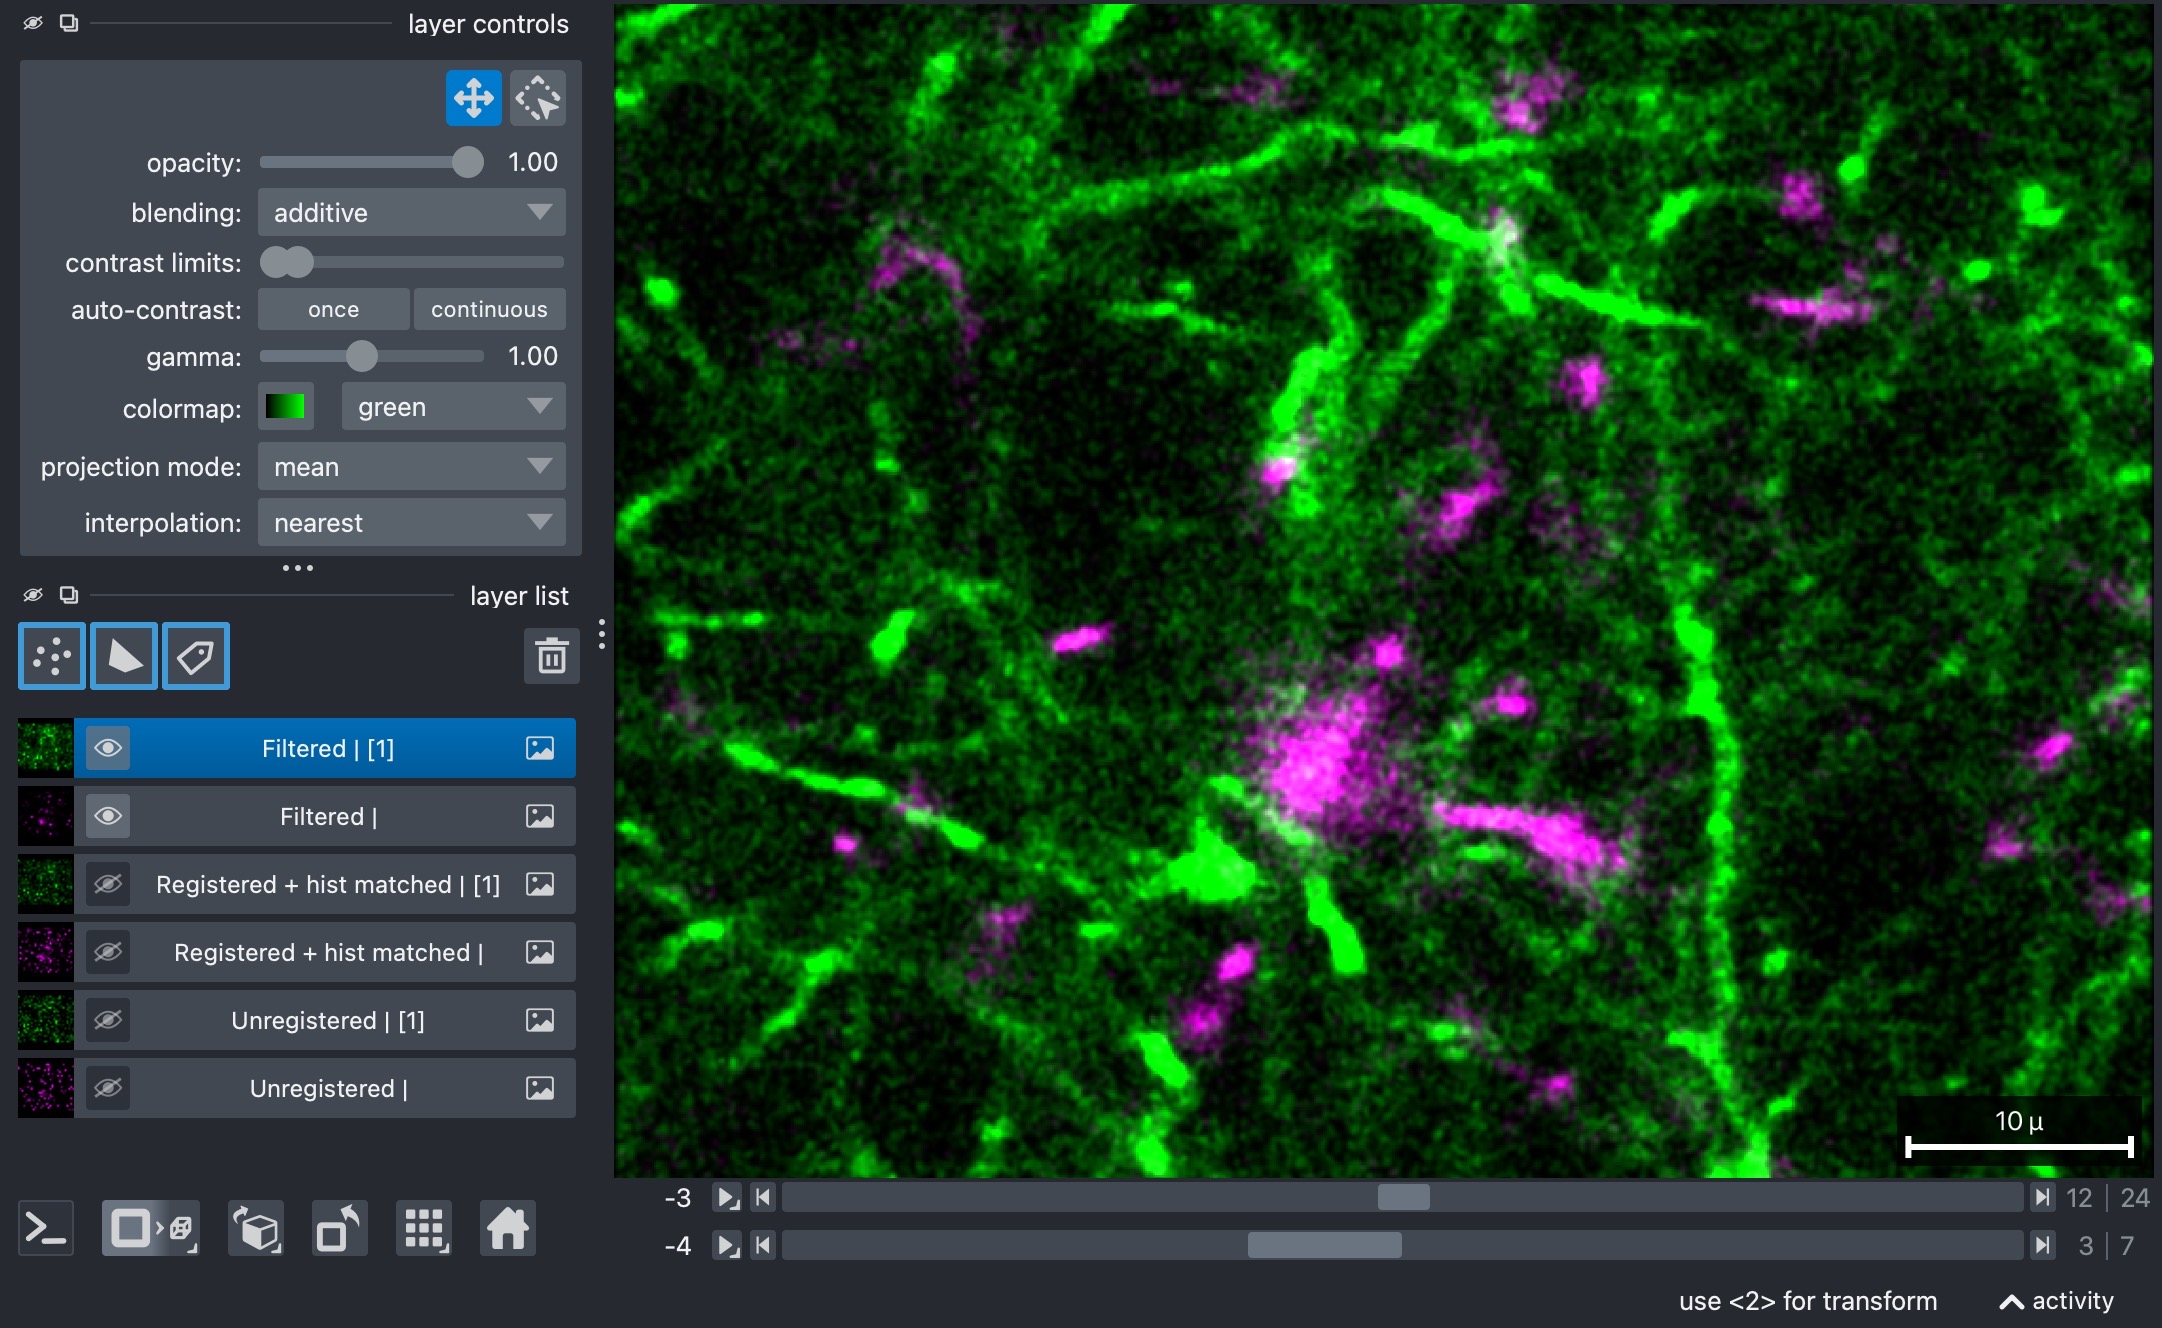
Task: Show the Unregistered | [1] layer
Action: [x=108, y=1020]
